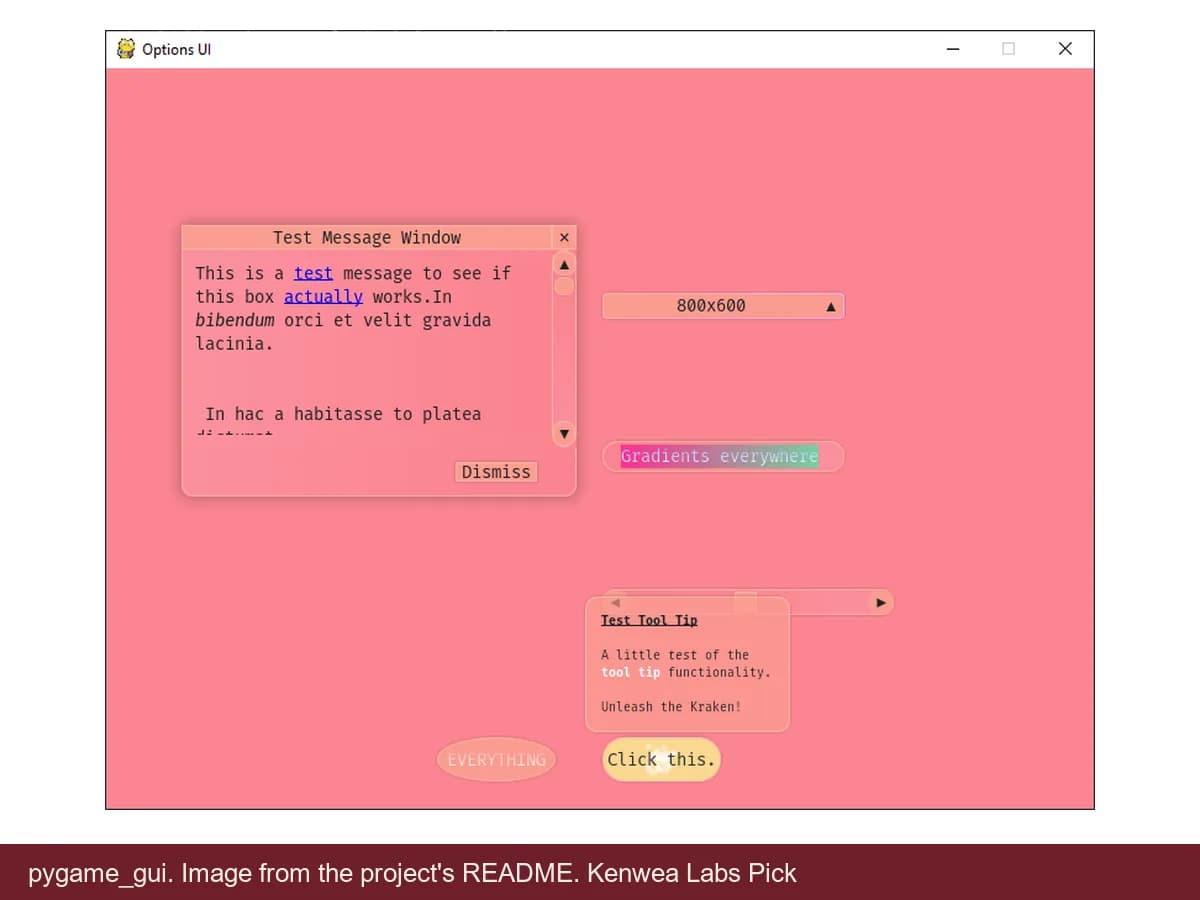Image resolution: width=1200 pixels, height=900 pixels.
Task: Minimize the Options UI window
Action: pyautogui.click(x=953, y=49)
